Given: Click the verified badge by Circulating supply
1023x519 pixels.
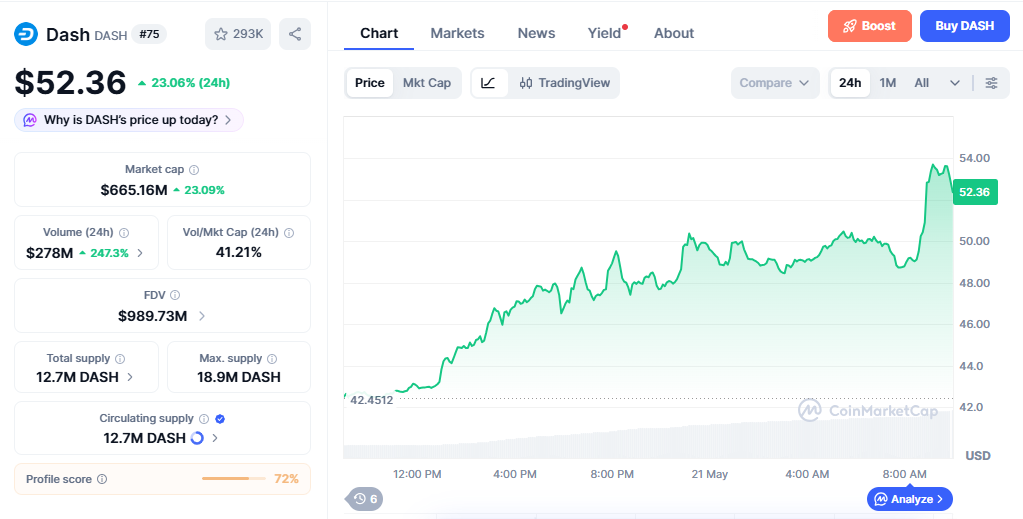Looking at the screenshot, I should click(x=221, y=418).
